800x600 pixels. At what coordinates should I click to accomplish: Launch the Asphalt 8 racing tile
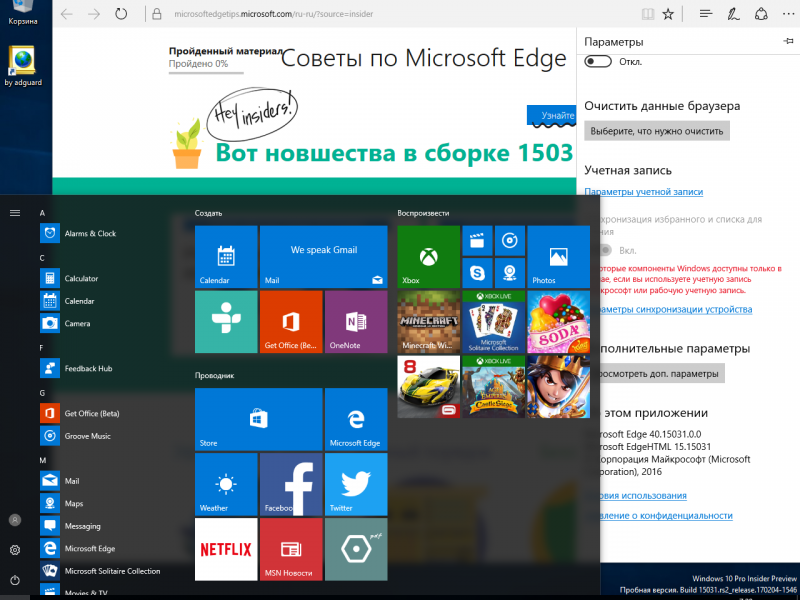[429, 387]
